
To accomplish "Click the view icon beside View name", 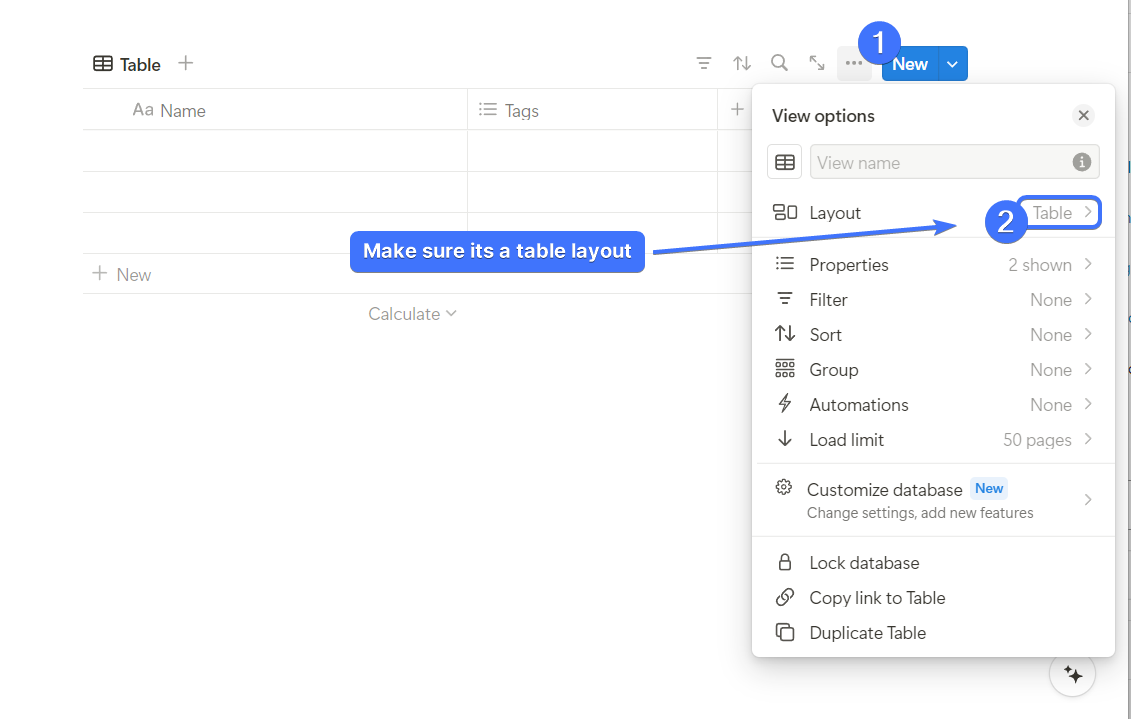I will point(785,162).
